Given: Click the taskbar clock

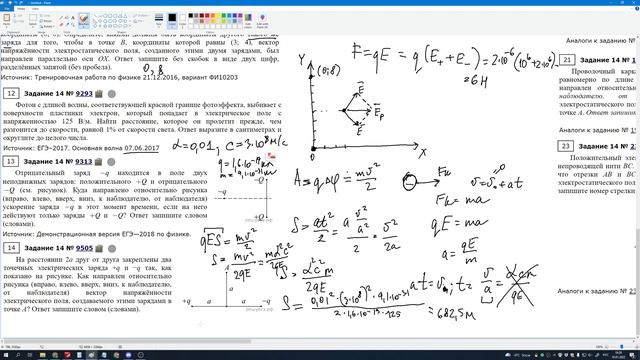Looking at the screenshot, I should (x=618, y=355).
